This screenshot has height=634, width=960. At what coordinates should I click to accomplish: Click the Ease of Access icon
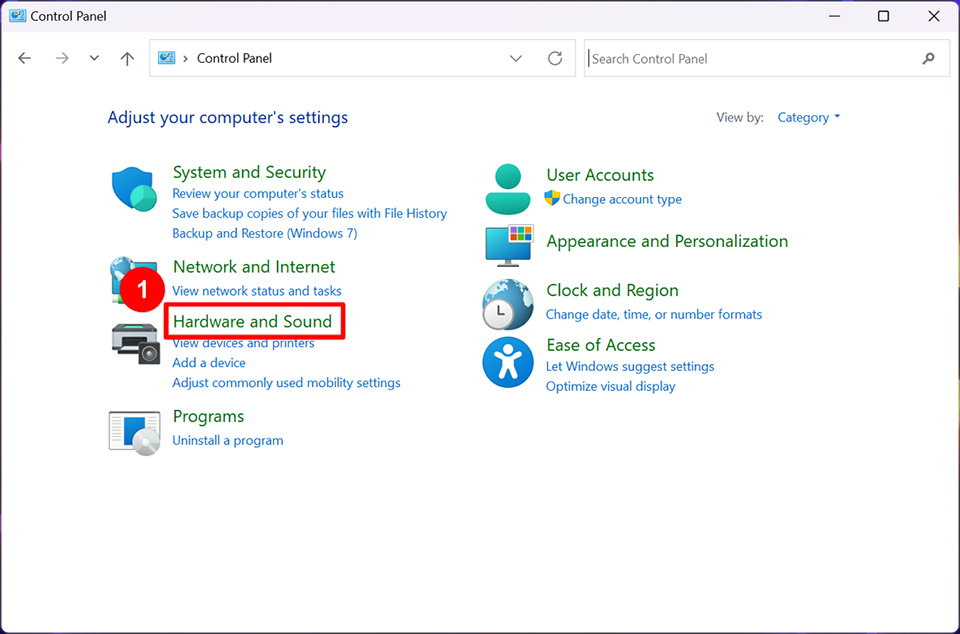508,362
